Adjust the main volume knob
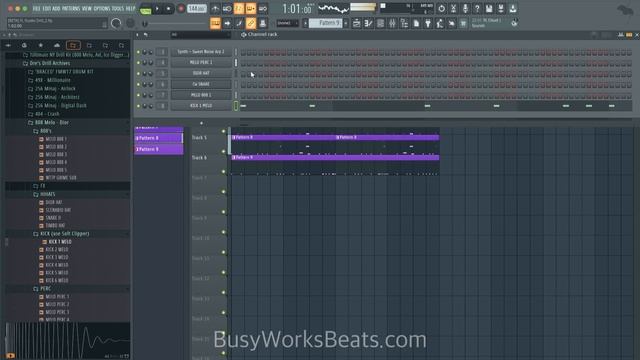The width and height of the screenshot is (640, 360). click(116, 24)
